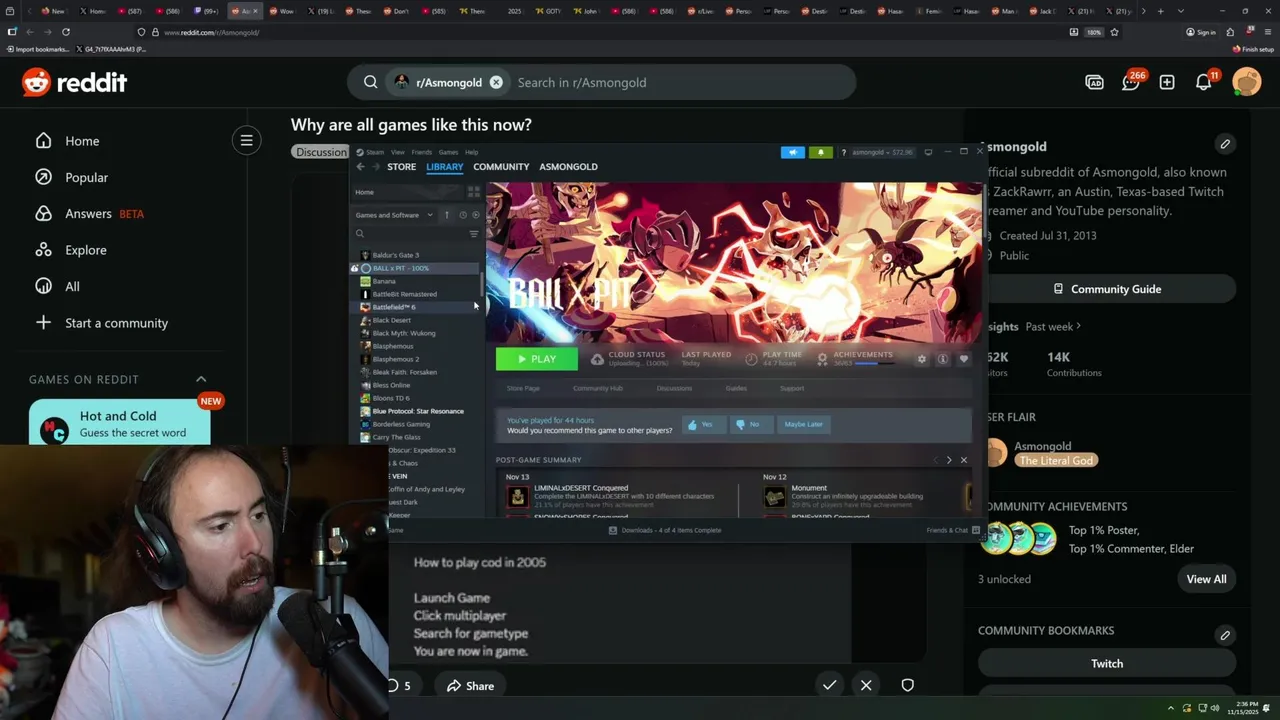
Task: Open Steam library advanced filter icon
Action: [x=474, y=233]
